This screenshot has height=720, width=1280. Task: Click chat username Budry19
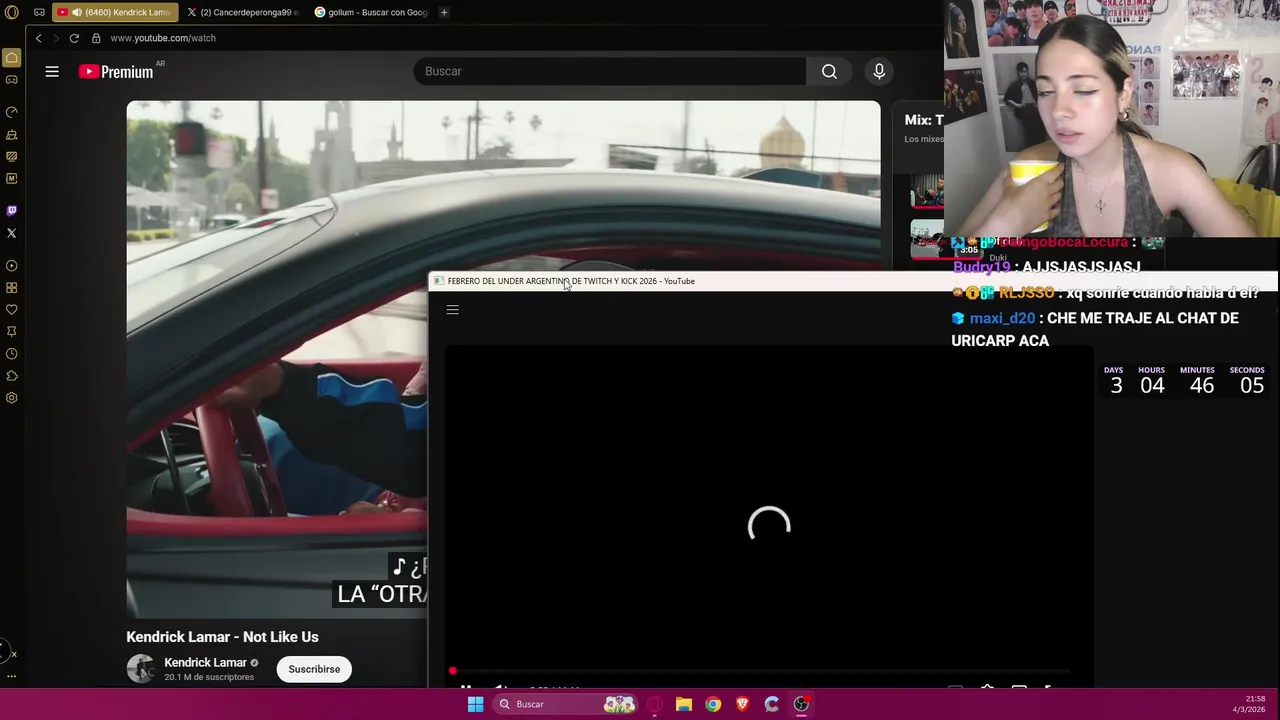982,267
